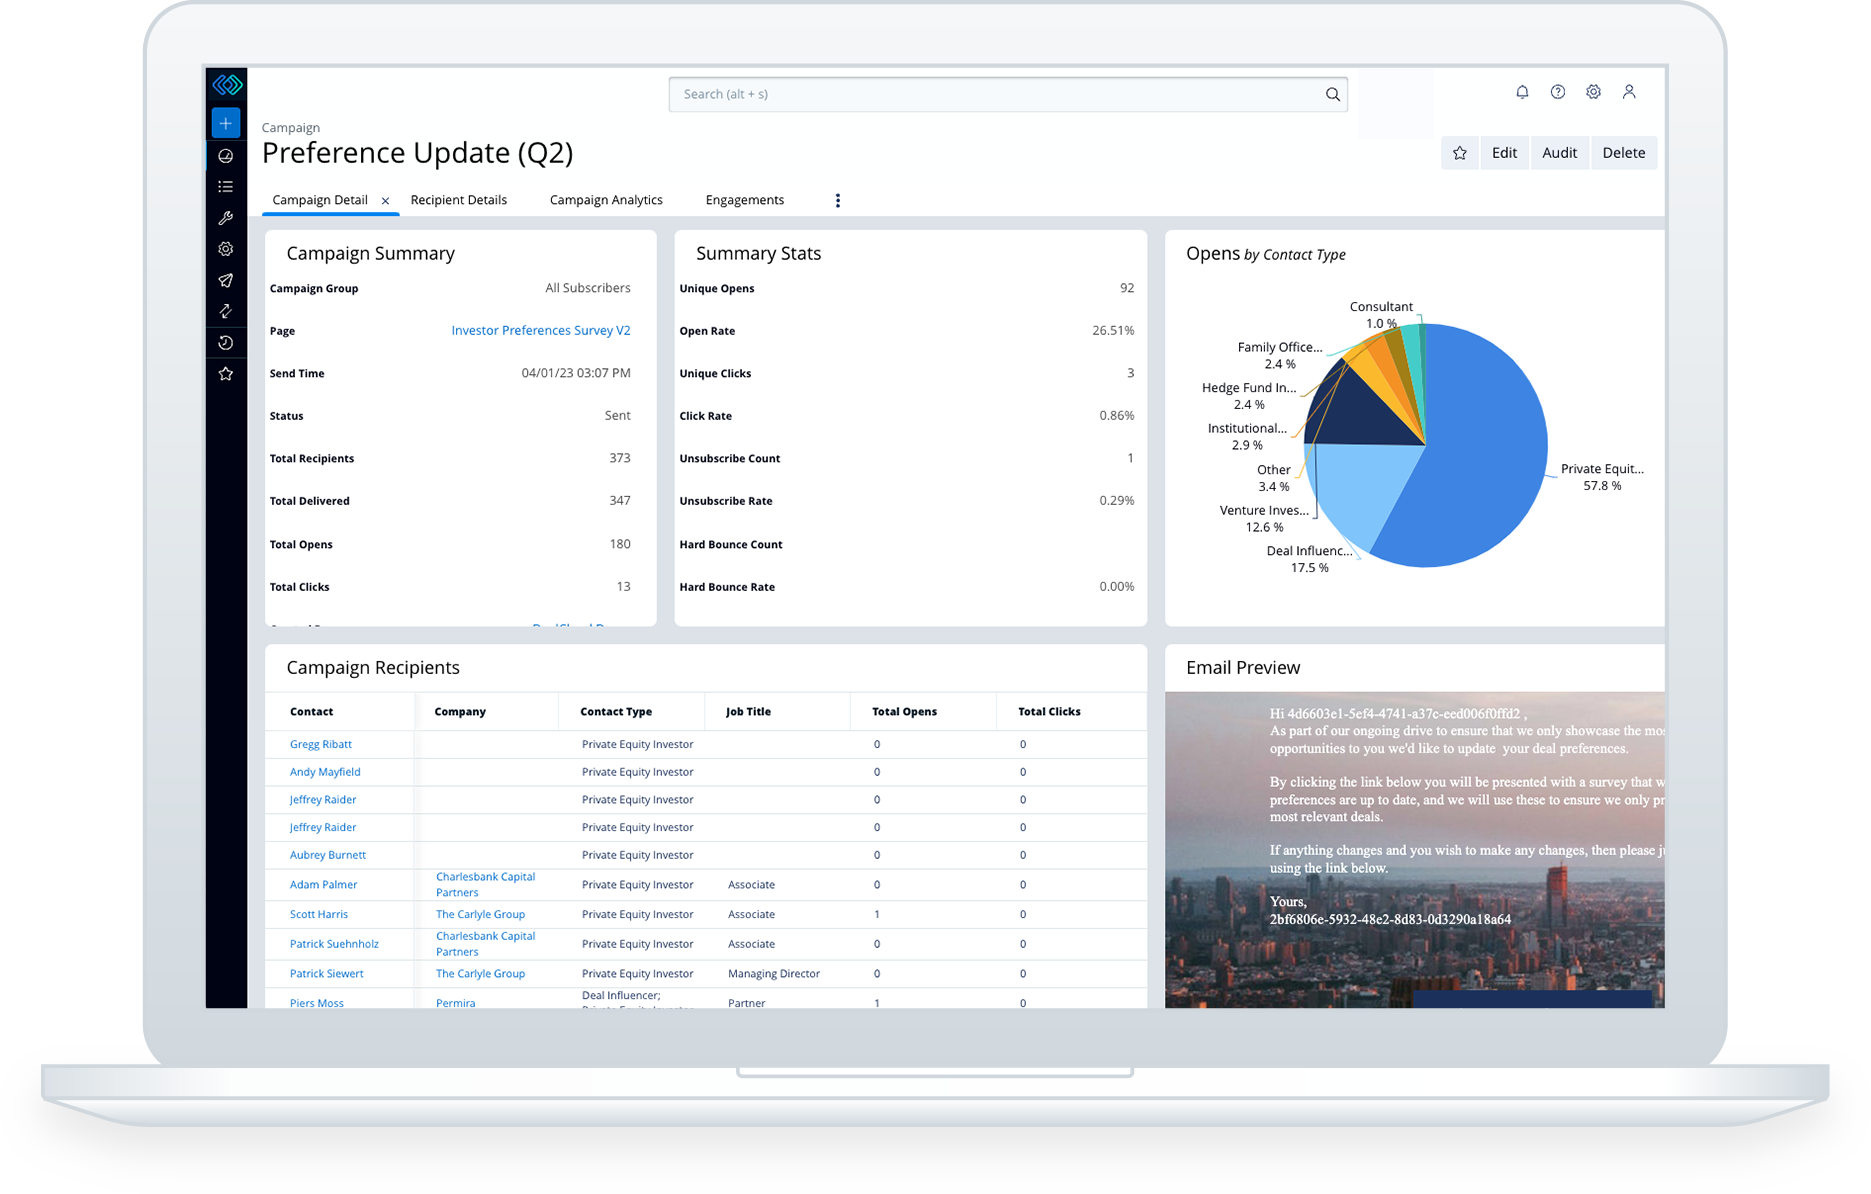Select the list view icon in the sidebar
1871x1194 pixels.
[x=225, y=186]
